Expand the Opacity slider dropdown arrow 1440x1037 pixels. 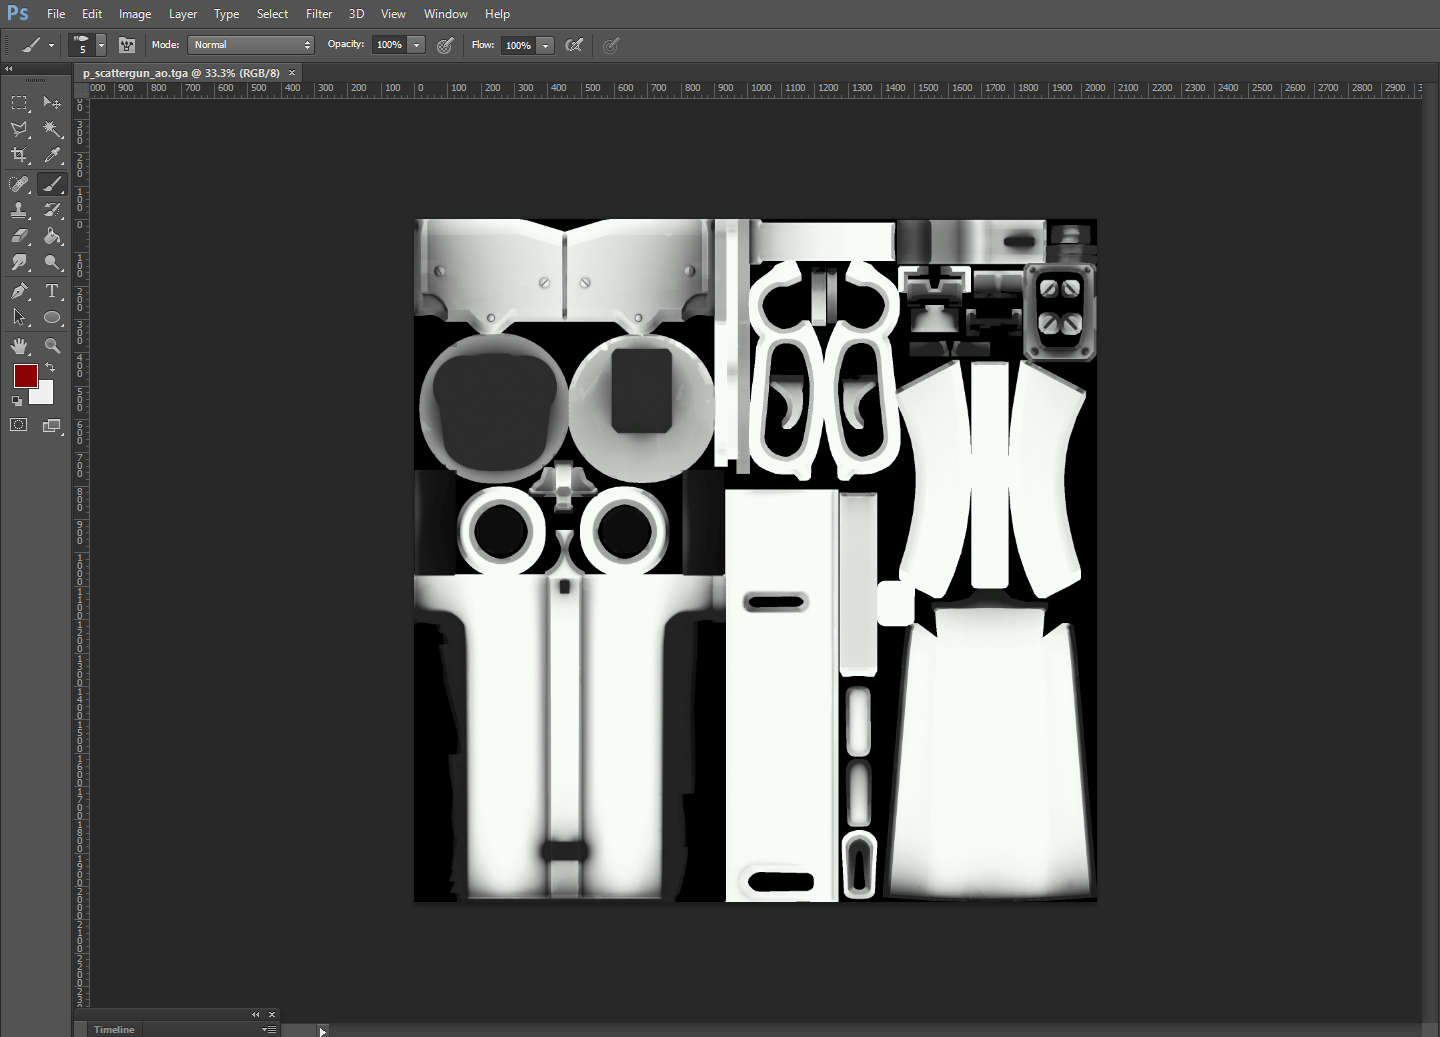click(x=417, y=45)
